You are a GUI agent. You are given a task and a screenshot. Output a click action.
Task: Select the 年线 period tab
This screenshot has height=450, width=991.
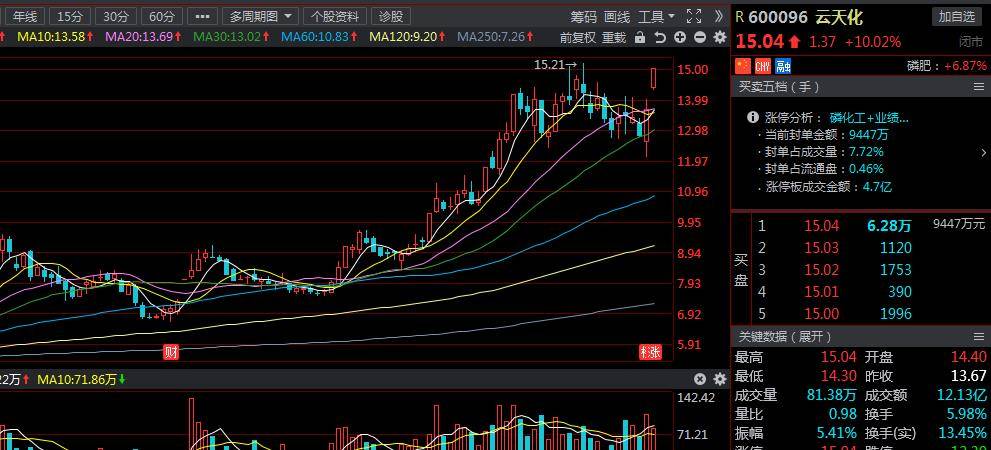coord(24,16)
